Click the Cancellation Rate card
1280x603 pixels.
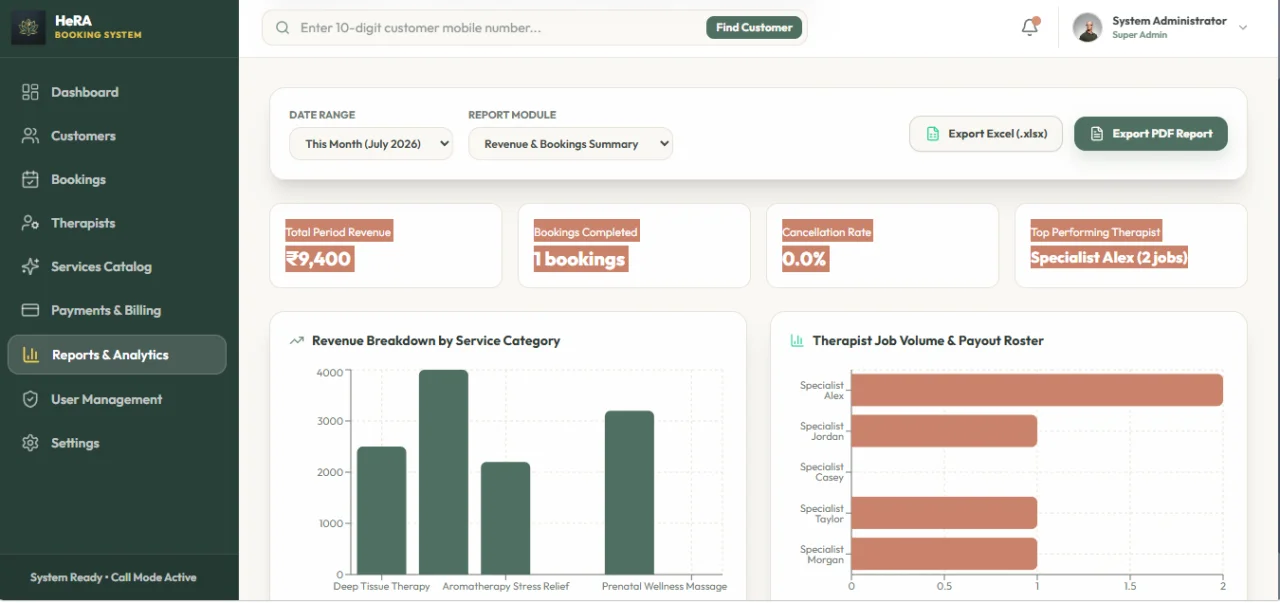pos(882,246)
